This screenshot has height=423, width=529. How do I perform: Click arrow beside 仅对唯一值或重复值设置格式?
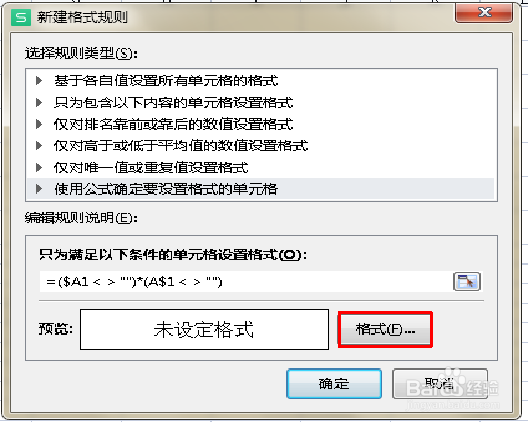click(39, 167)
